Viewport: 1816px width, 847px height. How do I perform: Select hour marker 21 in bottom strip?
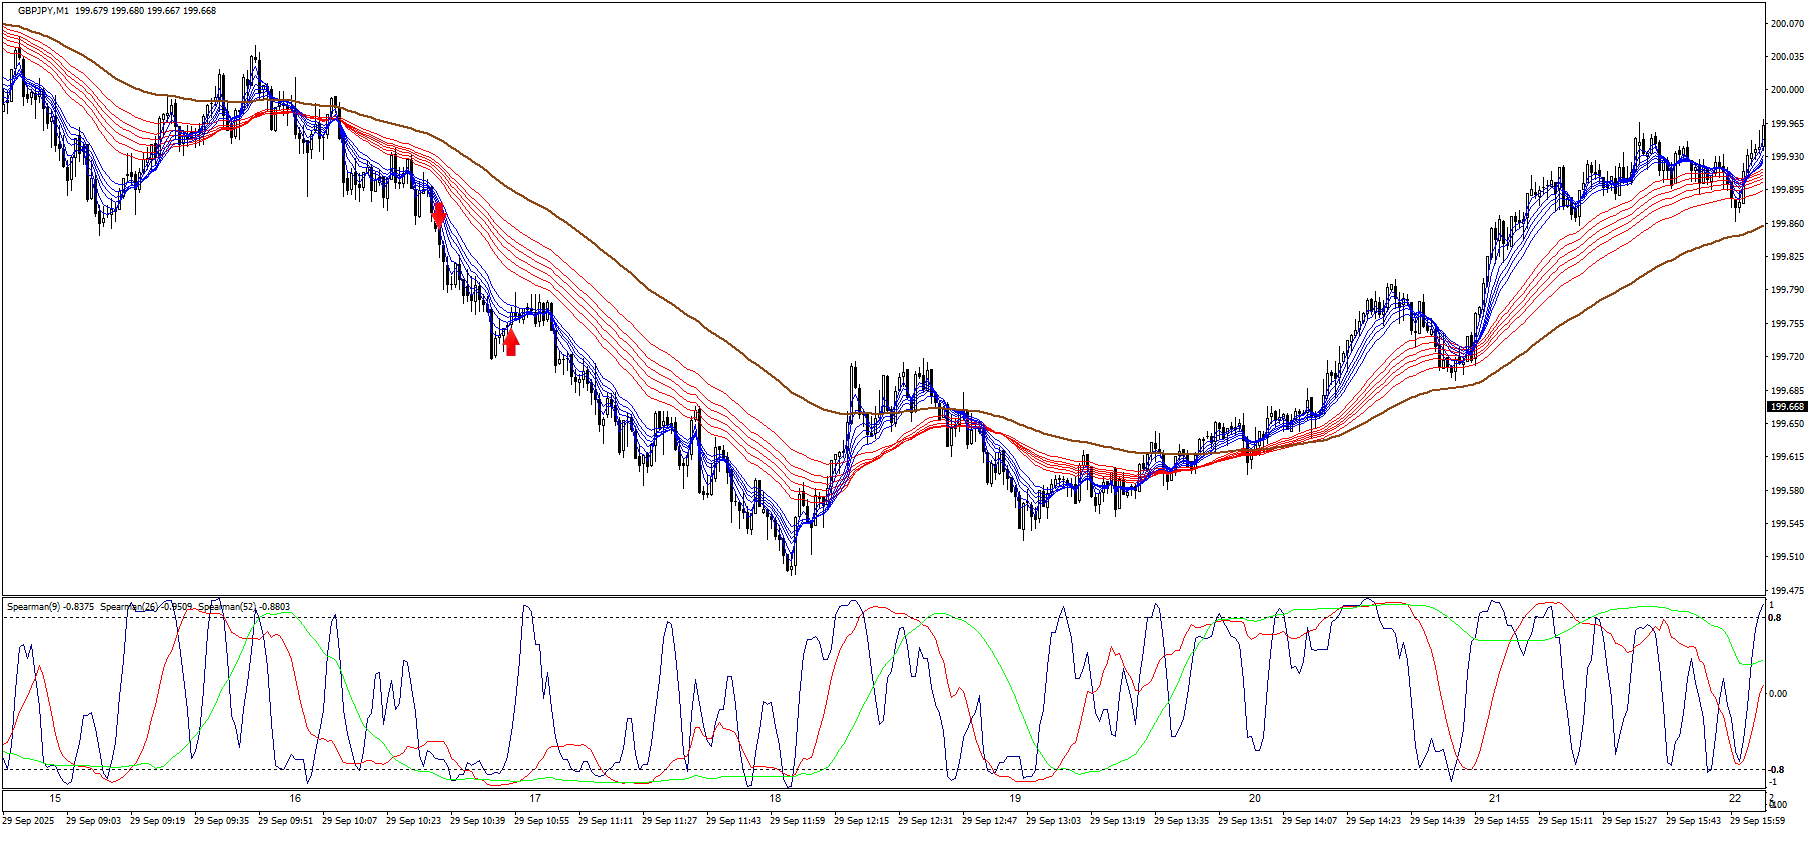1495,798
